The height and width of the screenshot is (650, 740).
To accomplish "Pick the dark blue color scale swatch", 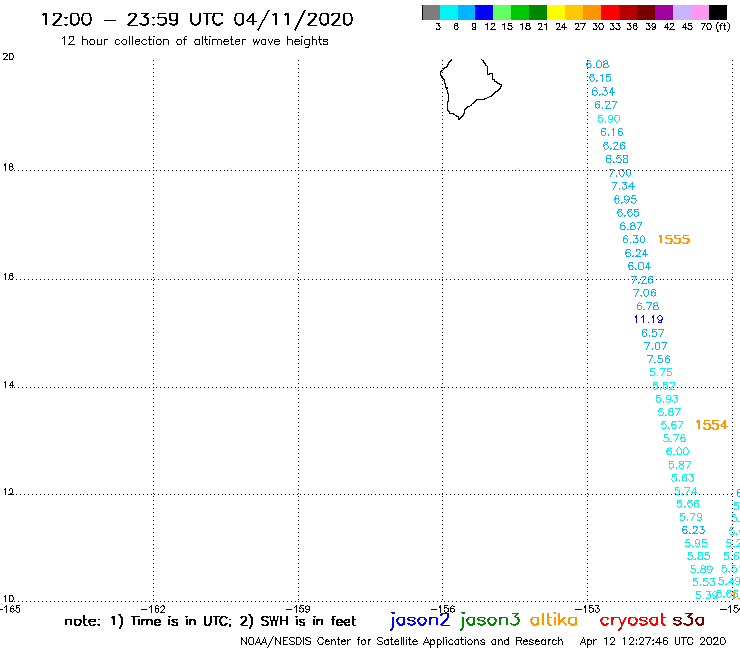I will [484, 12].
